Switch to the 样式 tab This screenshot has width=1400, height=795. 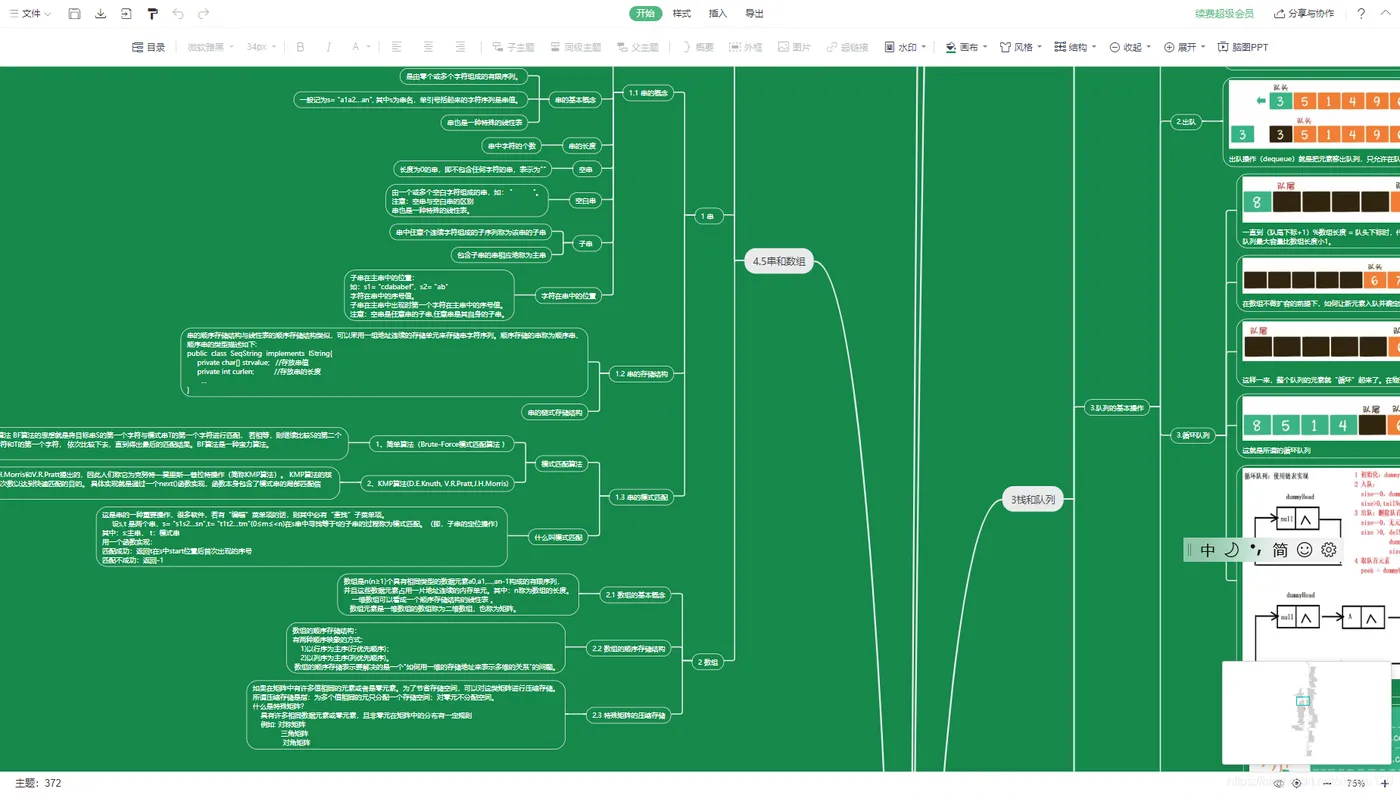(682, 14)
